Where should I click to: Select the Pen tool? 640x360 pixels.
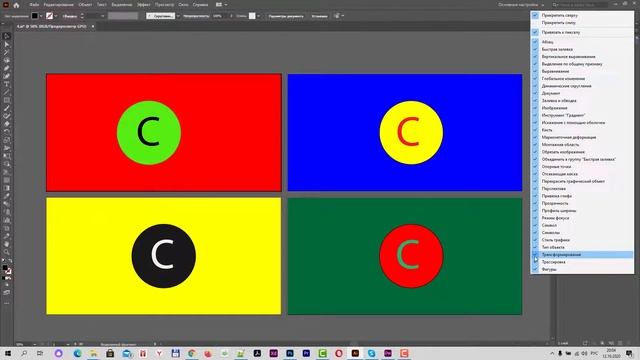7,68
